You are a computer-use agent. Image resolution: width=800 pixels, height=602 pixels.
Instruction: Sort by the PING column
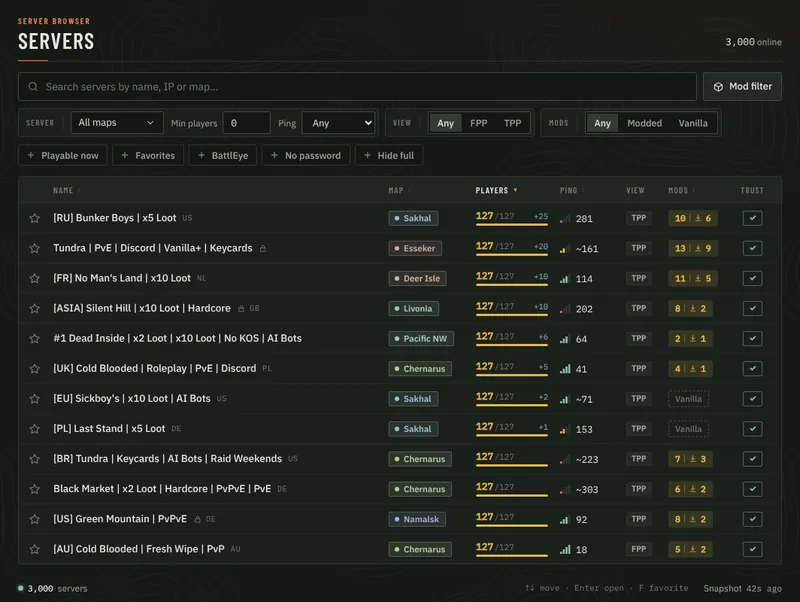tap(572, 190)
